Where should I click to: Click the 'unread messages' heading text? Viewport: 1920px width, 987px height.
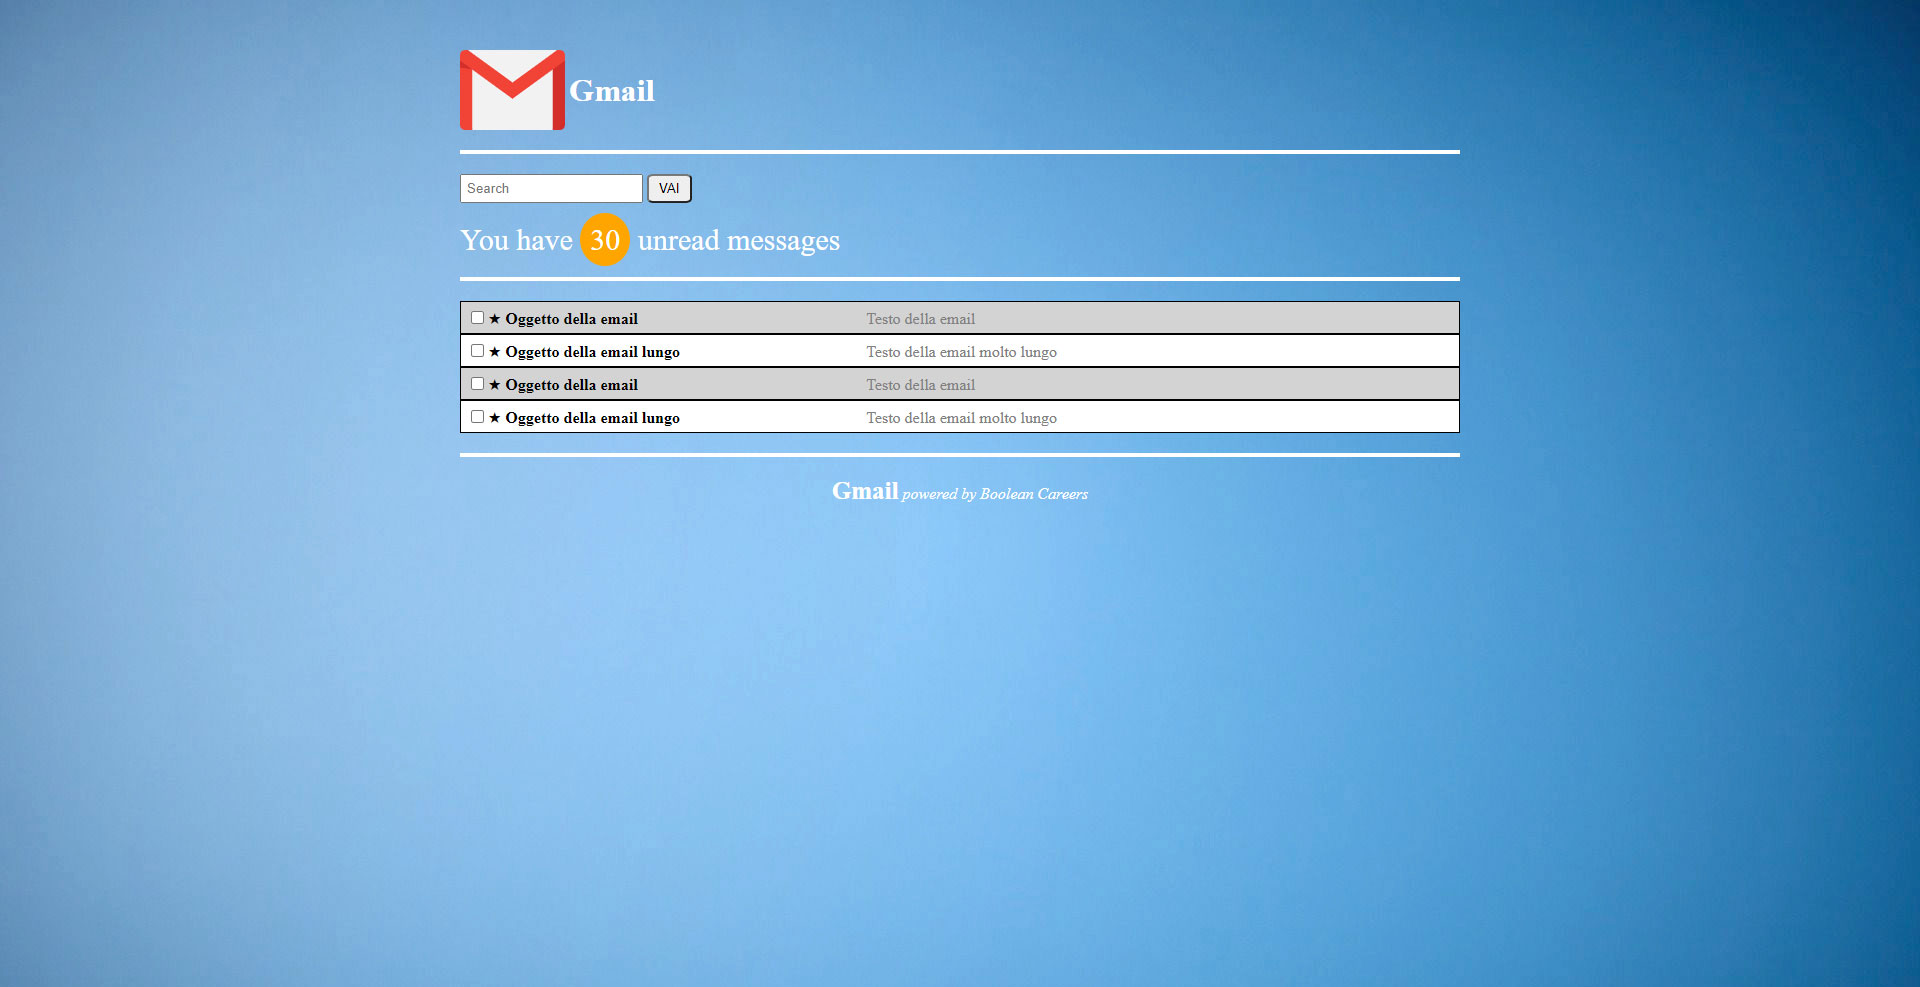tap(739, 241)
